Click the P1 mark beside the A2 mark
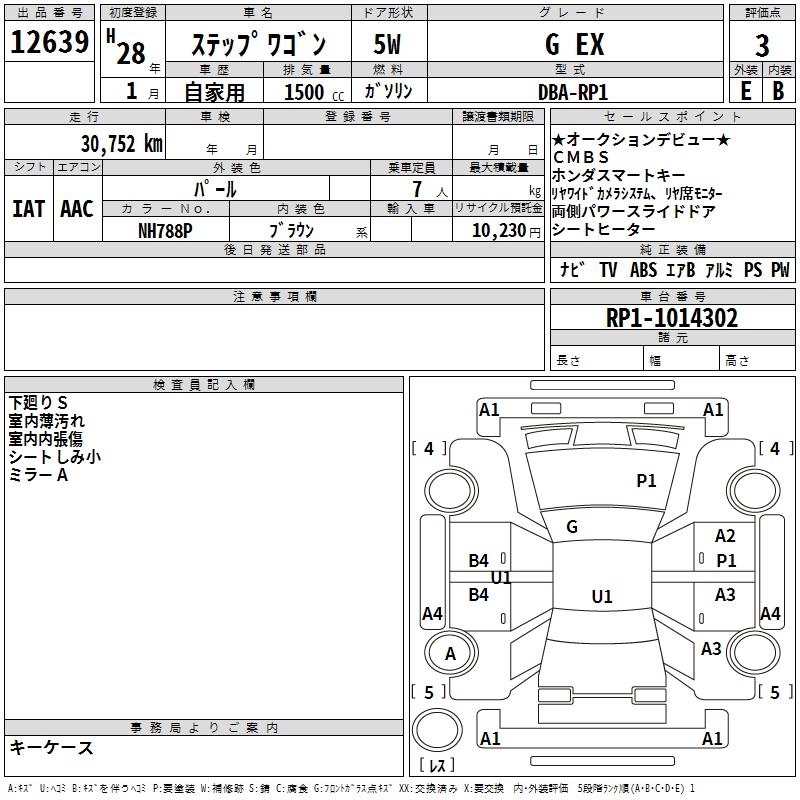This screenshot has width=800, height=800. [x=726, y=561]
